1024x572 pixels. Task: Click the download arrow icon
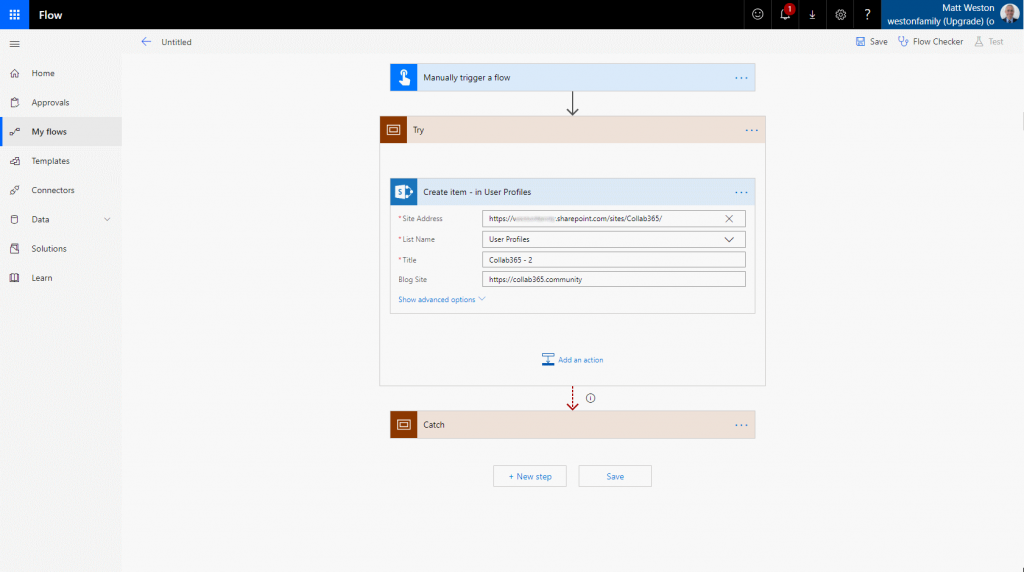tap(812, 14)
